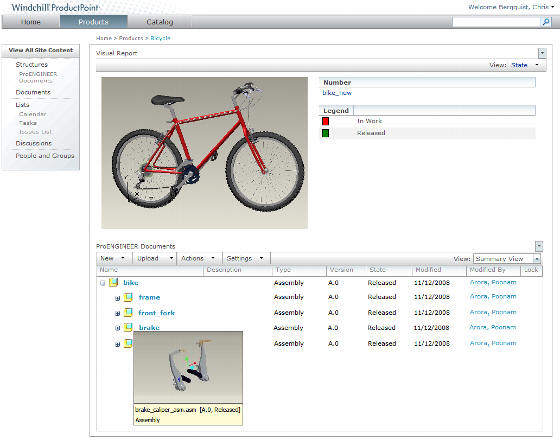Click the green Released swatch

click(325, 133)
